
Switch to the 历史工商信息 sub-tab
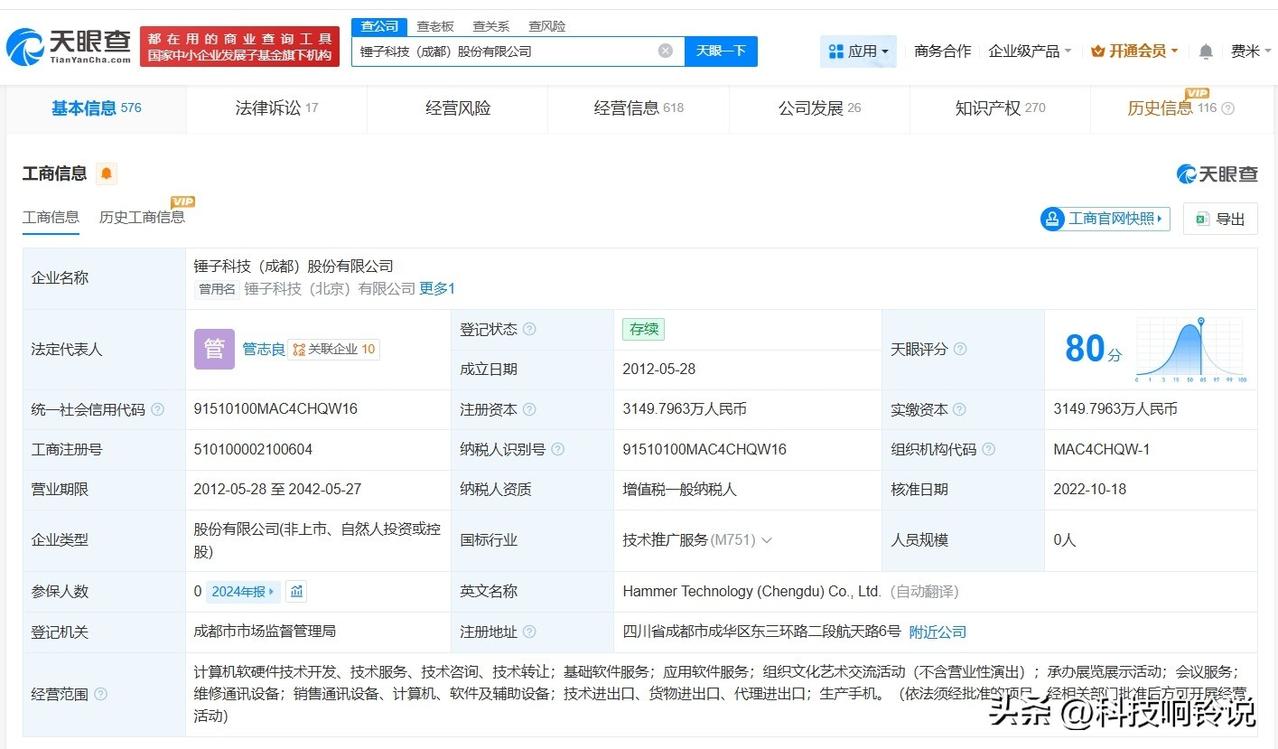point(141,217)
